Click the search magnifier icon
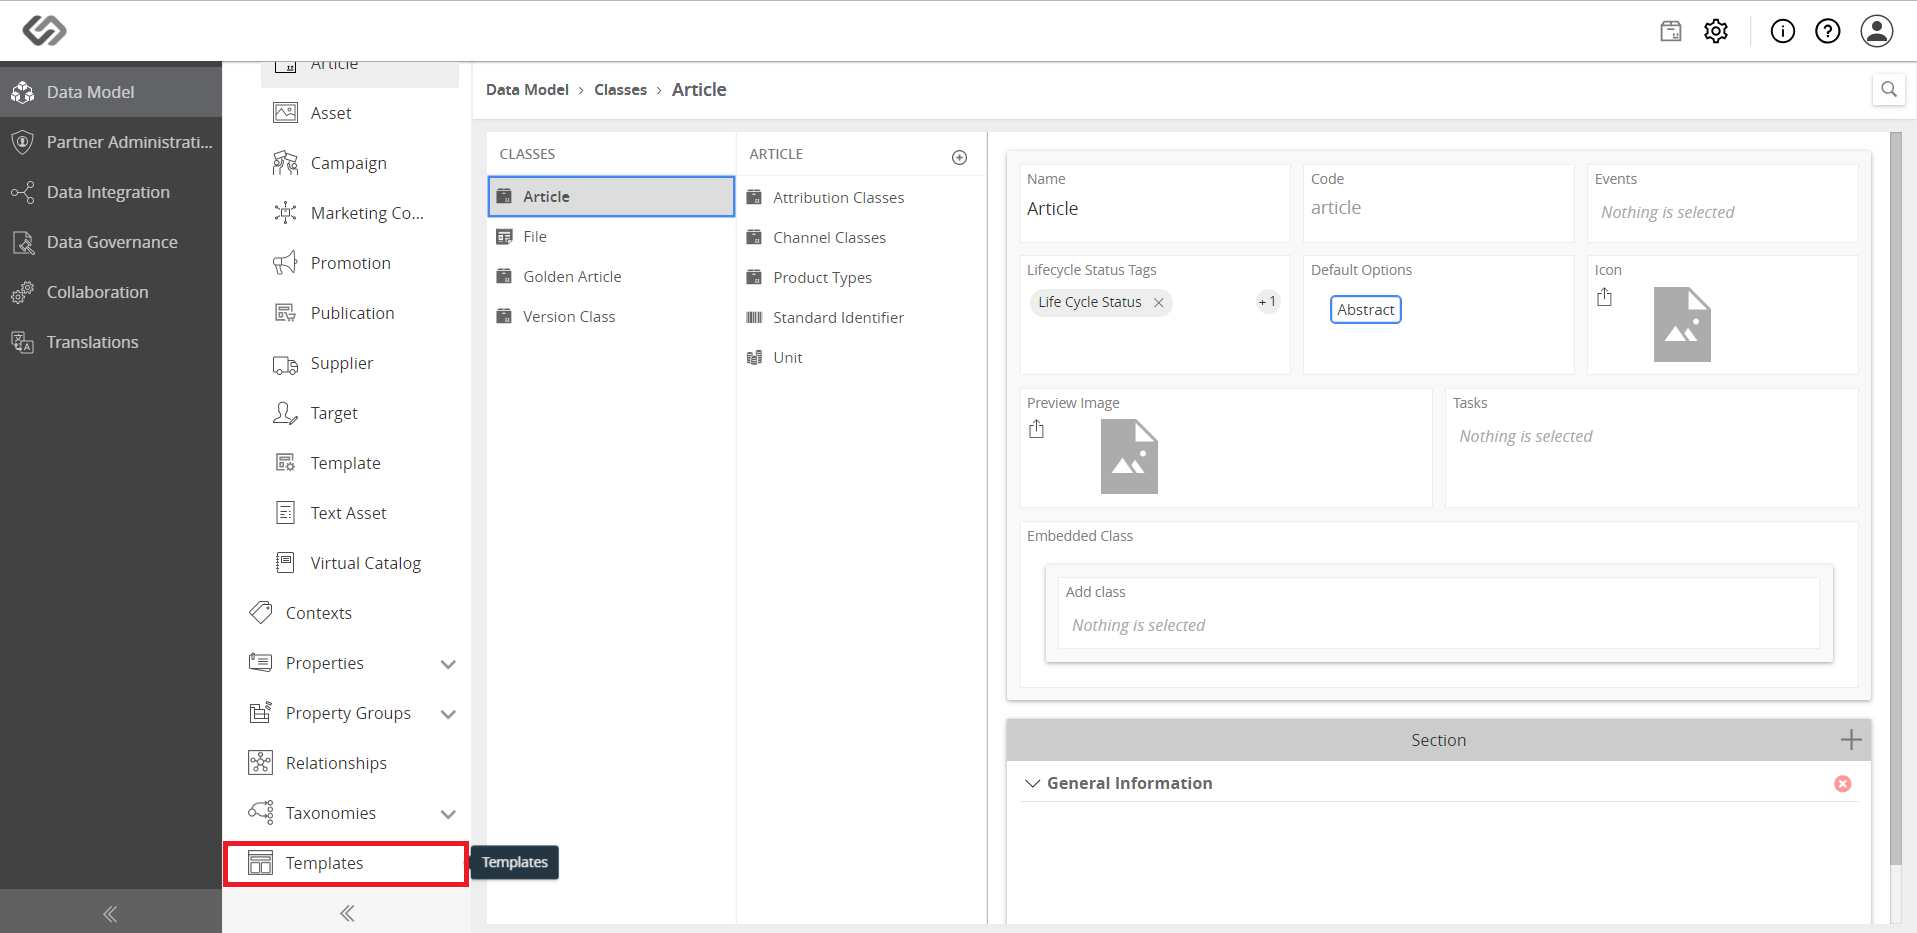Viewport: 1917px width, 933px height. coord(1889,89)
